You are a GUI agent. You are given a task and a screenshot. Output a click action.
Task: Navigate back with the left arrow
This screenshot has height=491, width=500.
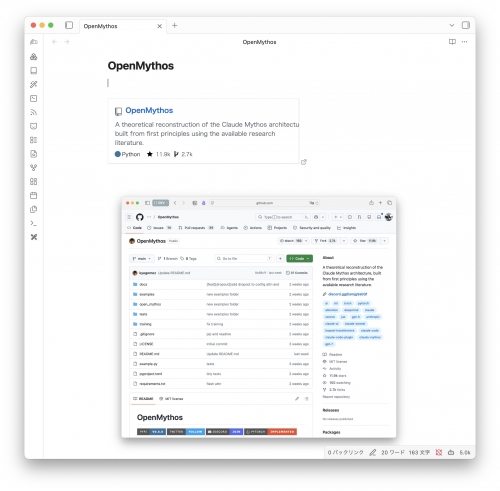55,42
